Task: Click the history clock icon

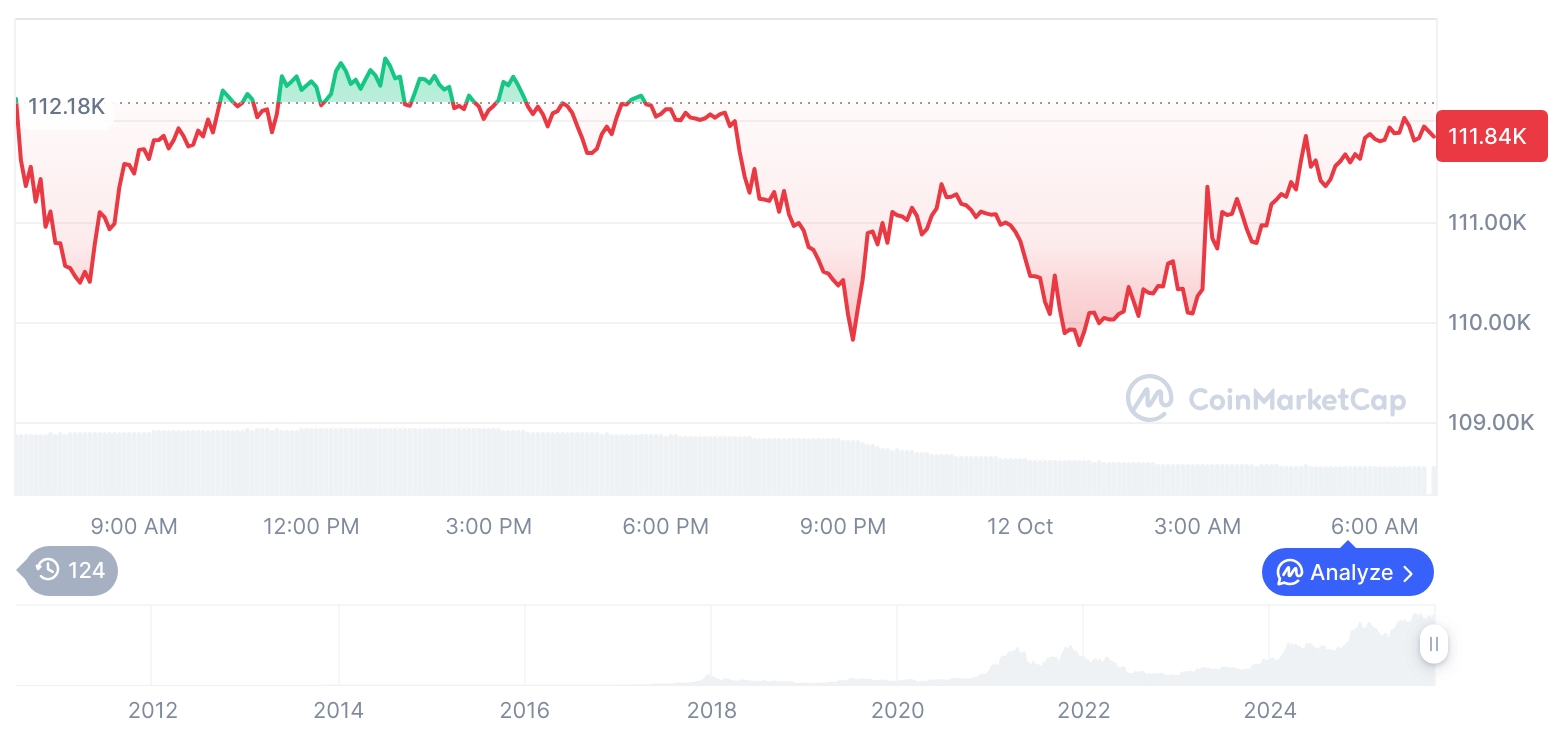Action: [48, 570]
